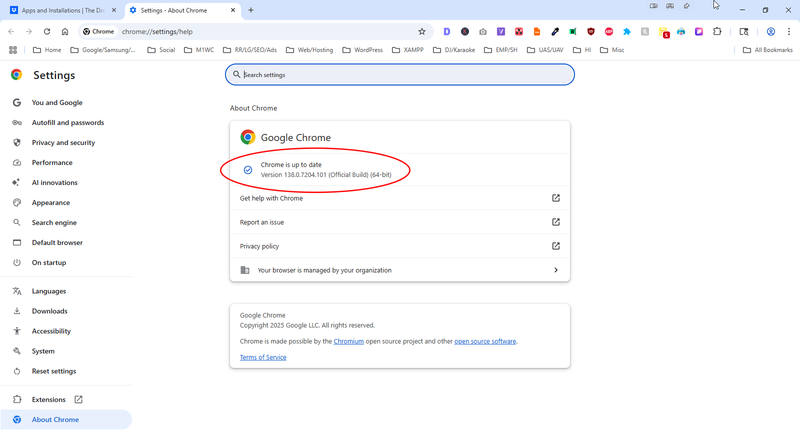Open the new tab plus button
The height and width of the screenshot is (435, 800).
[x=251, y=10]
